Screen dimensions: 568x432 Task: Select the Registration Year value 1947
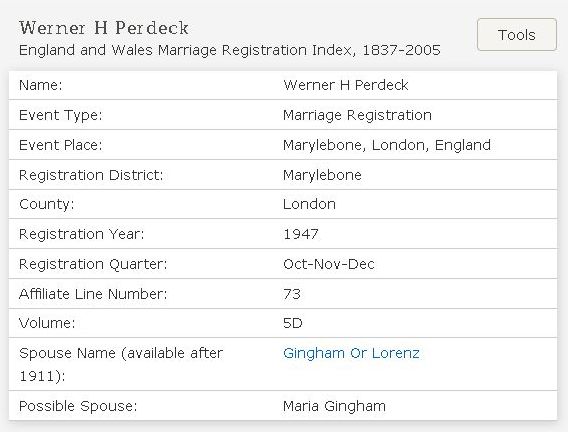(301, 234)
